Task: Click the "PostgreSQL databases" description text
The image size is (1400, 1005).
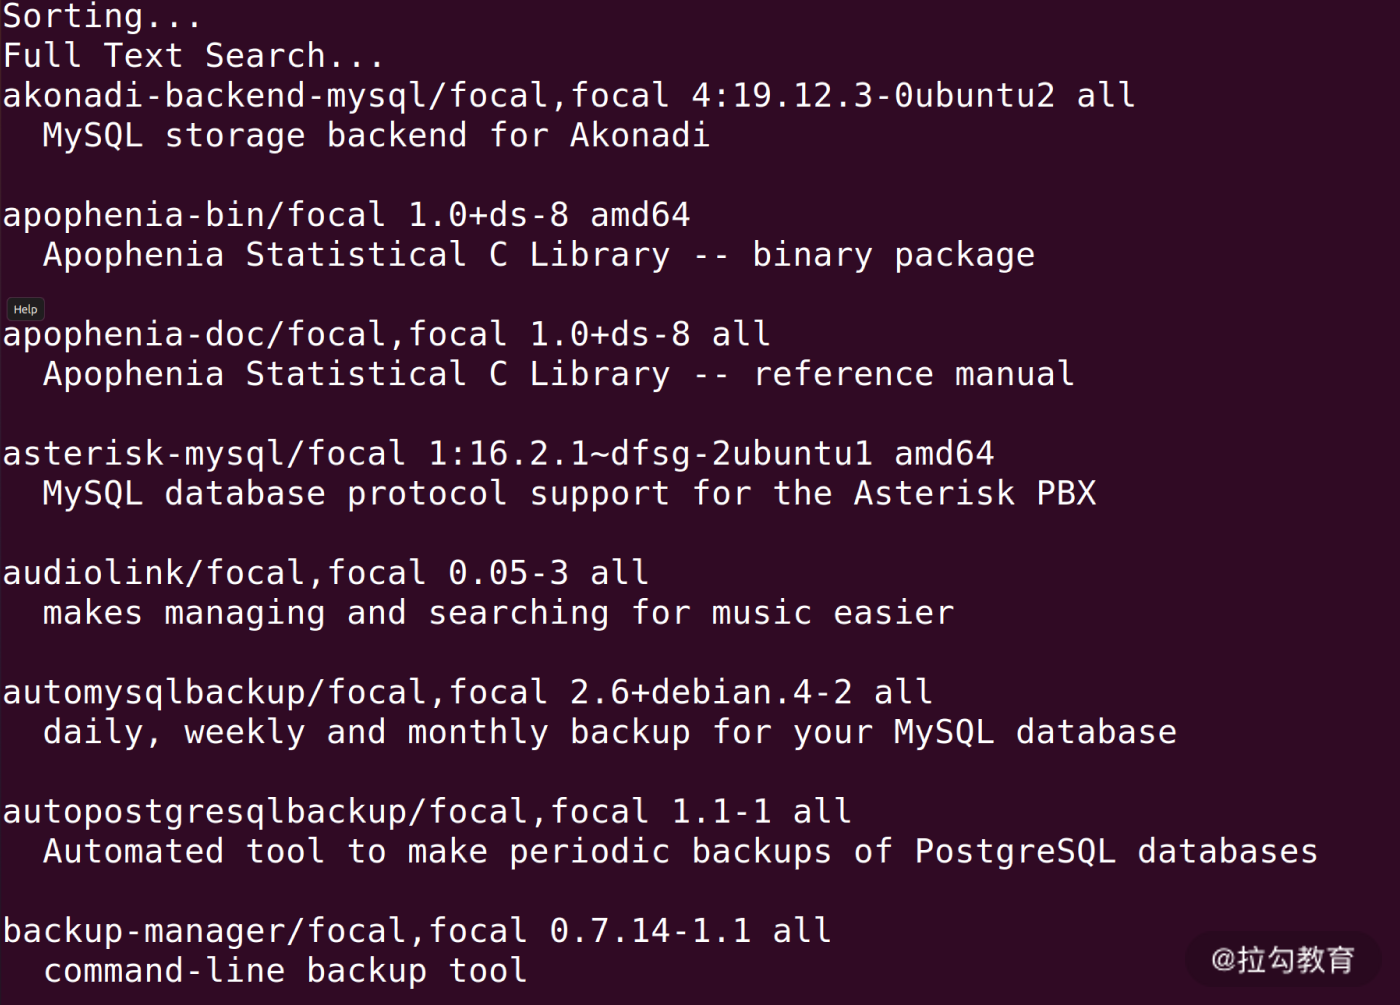Action: click(x=1115, y=851)
